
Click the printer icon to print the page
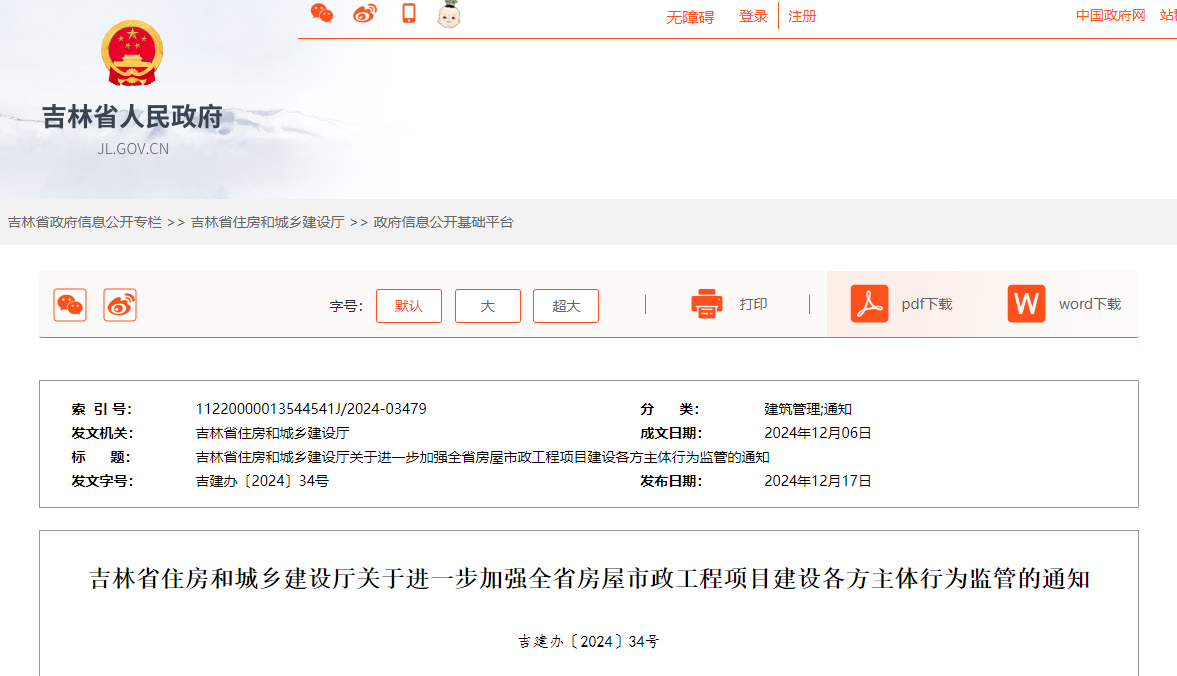point(708,302)
